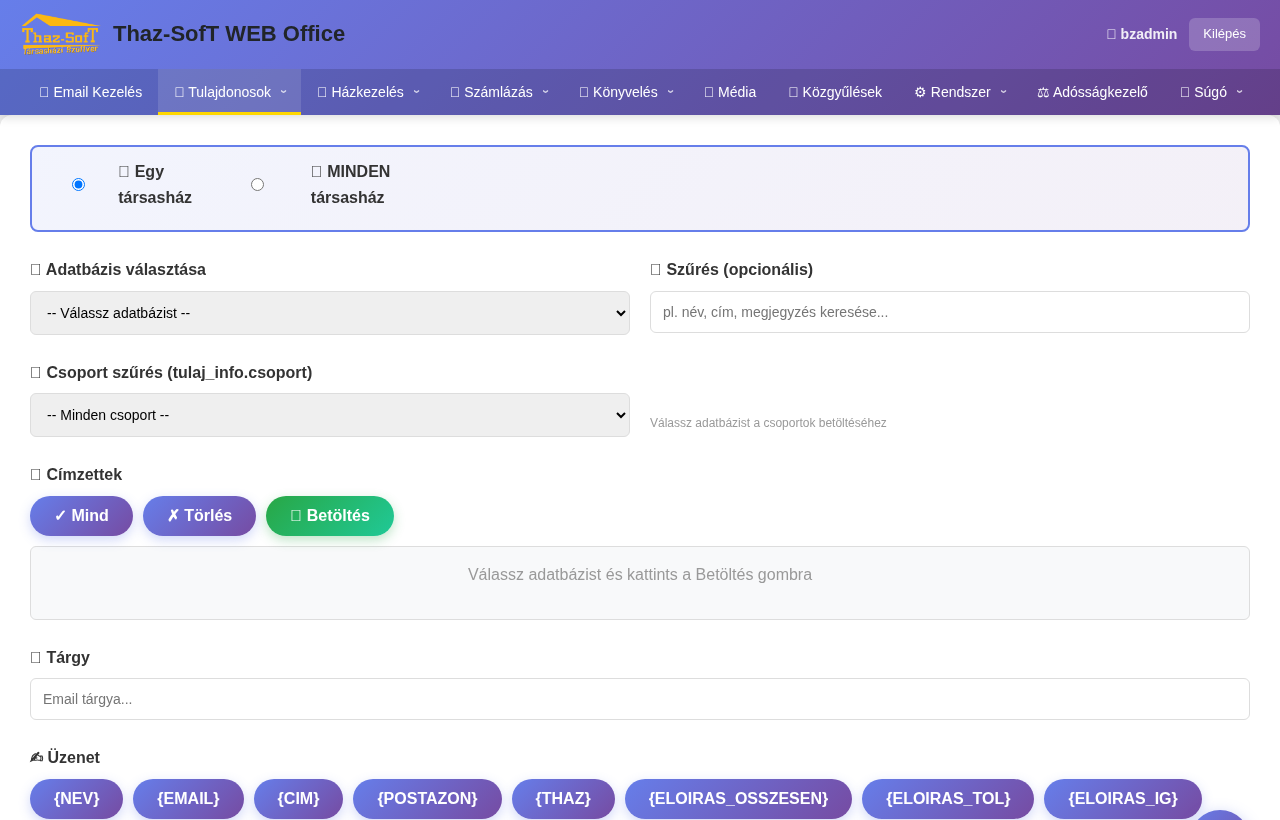
Task: Click the Törlés clear button
Action: click(199, 516)
